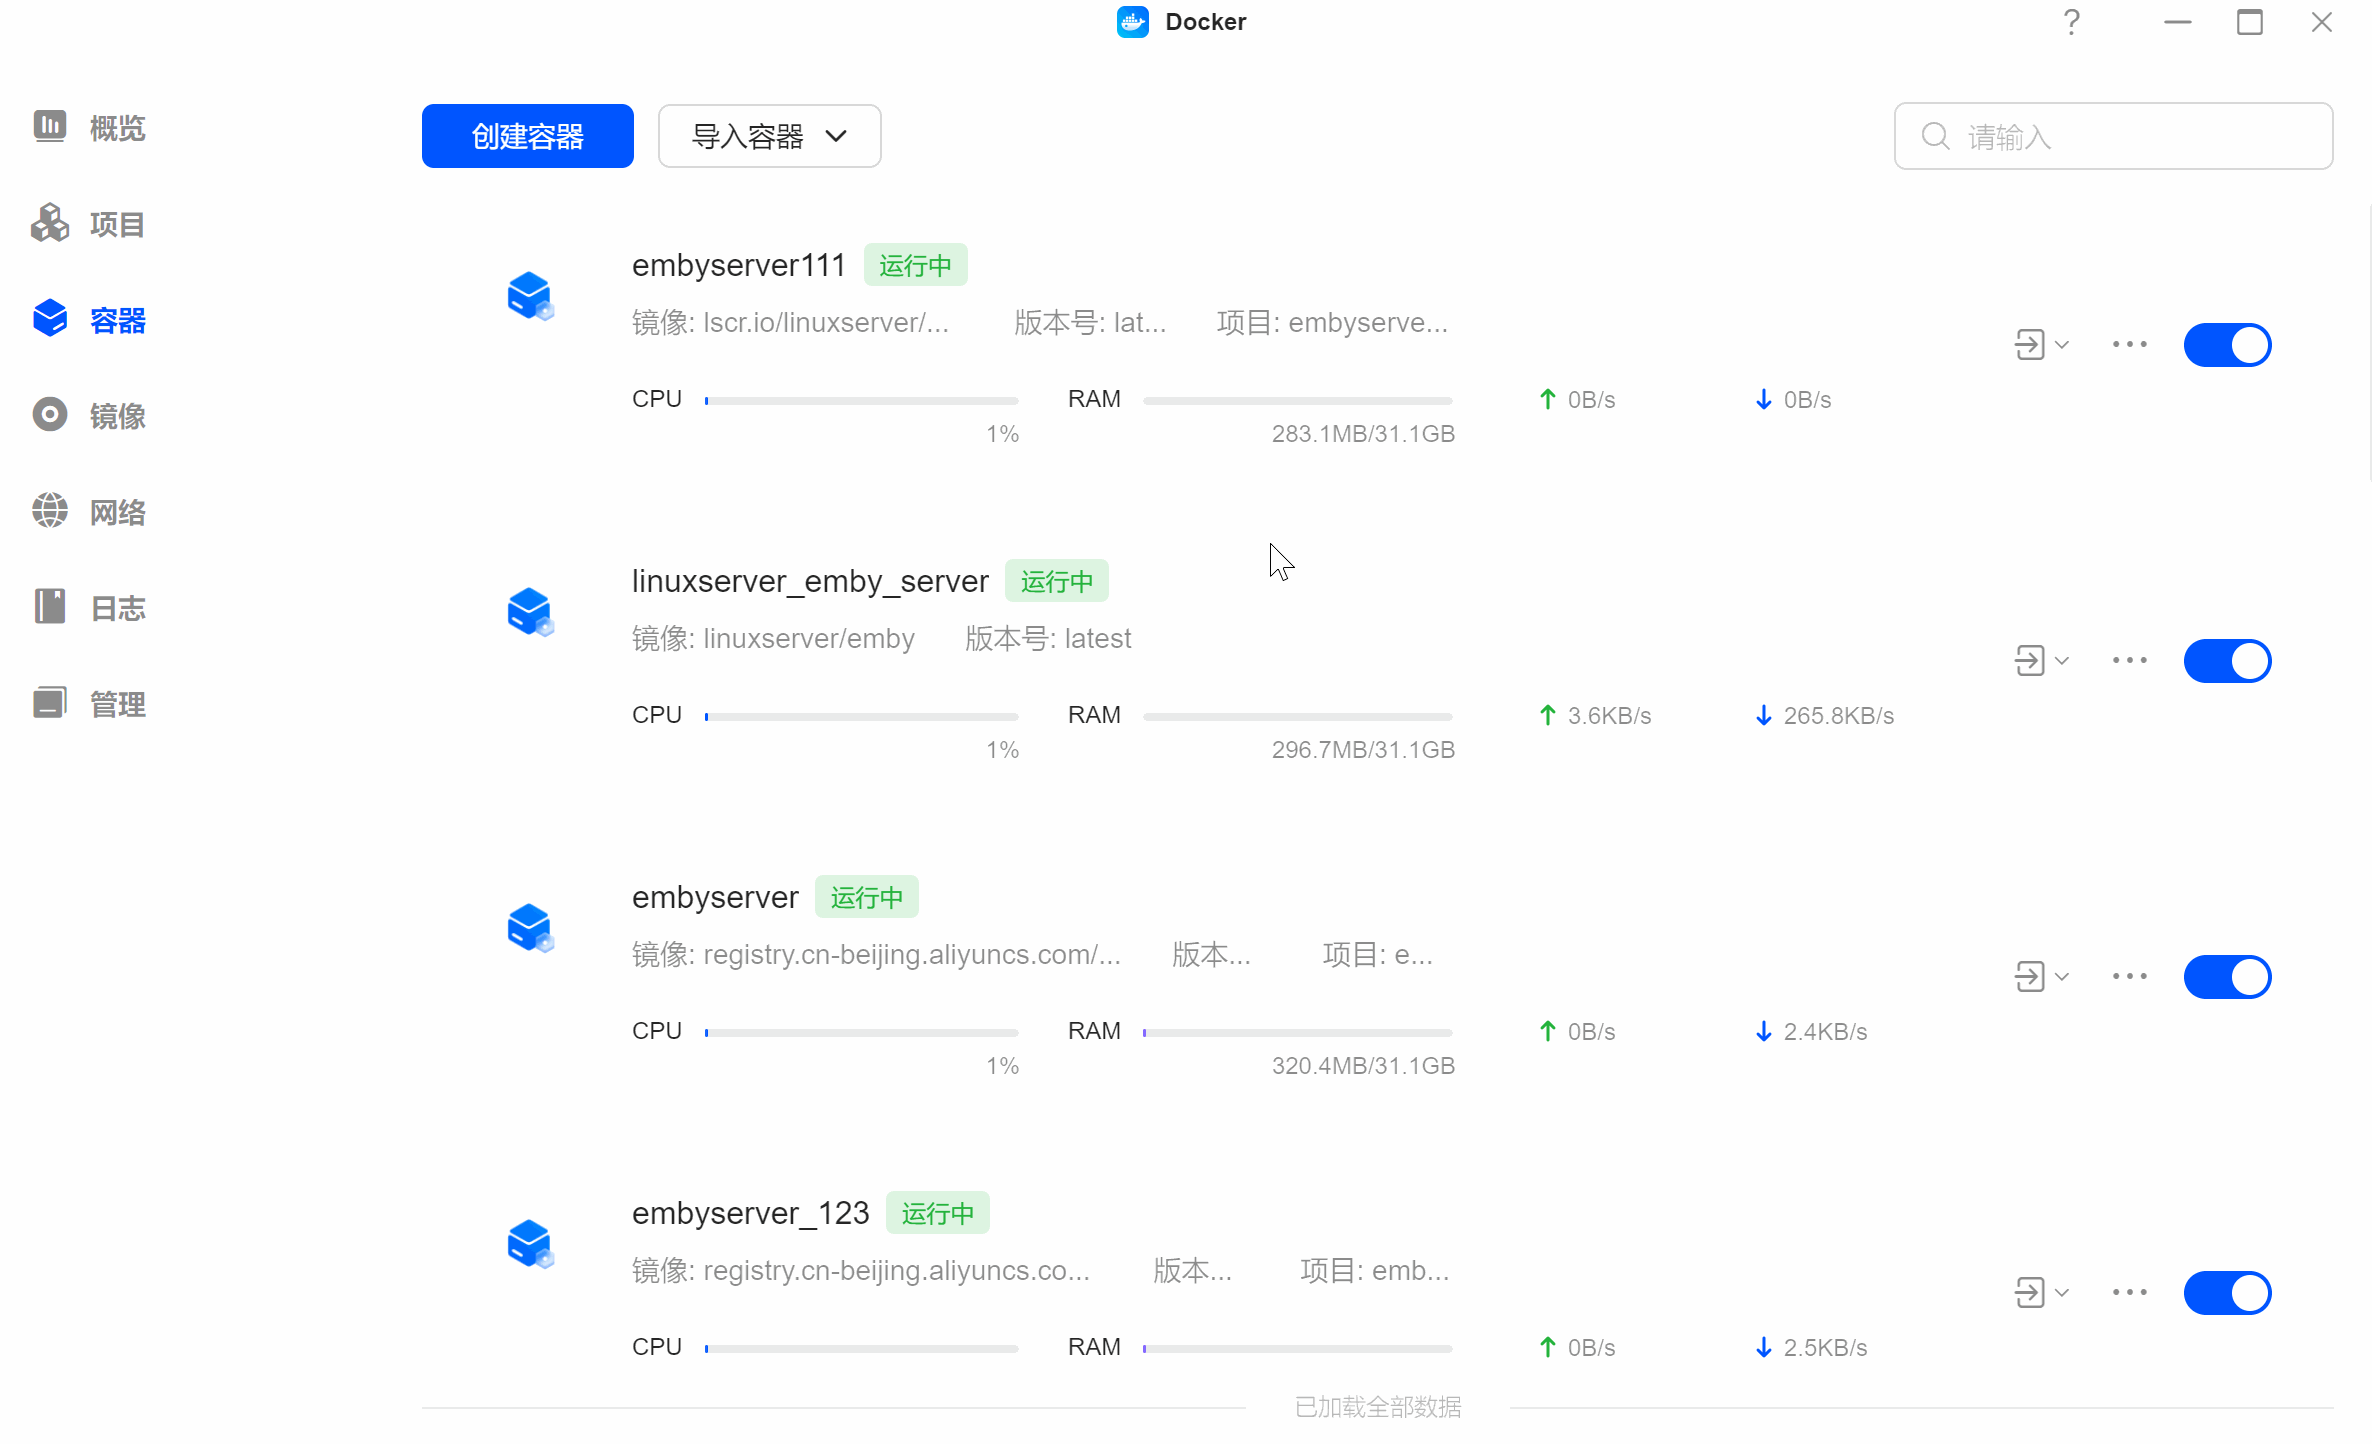Expand the 导入容器 import dropdown
The width and height of the screenshot is (2372, 1444).
(x=769, y=136)
